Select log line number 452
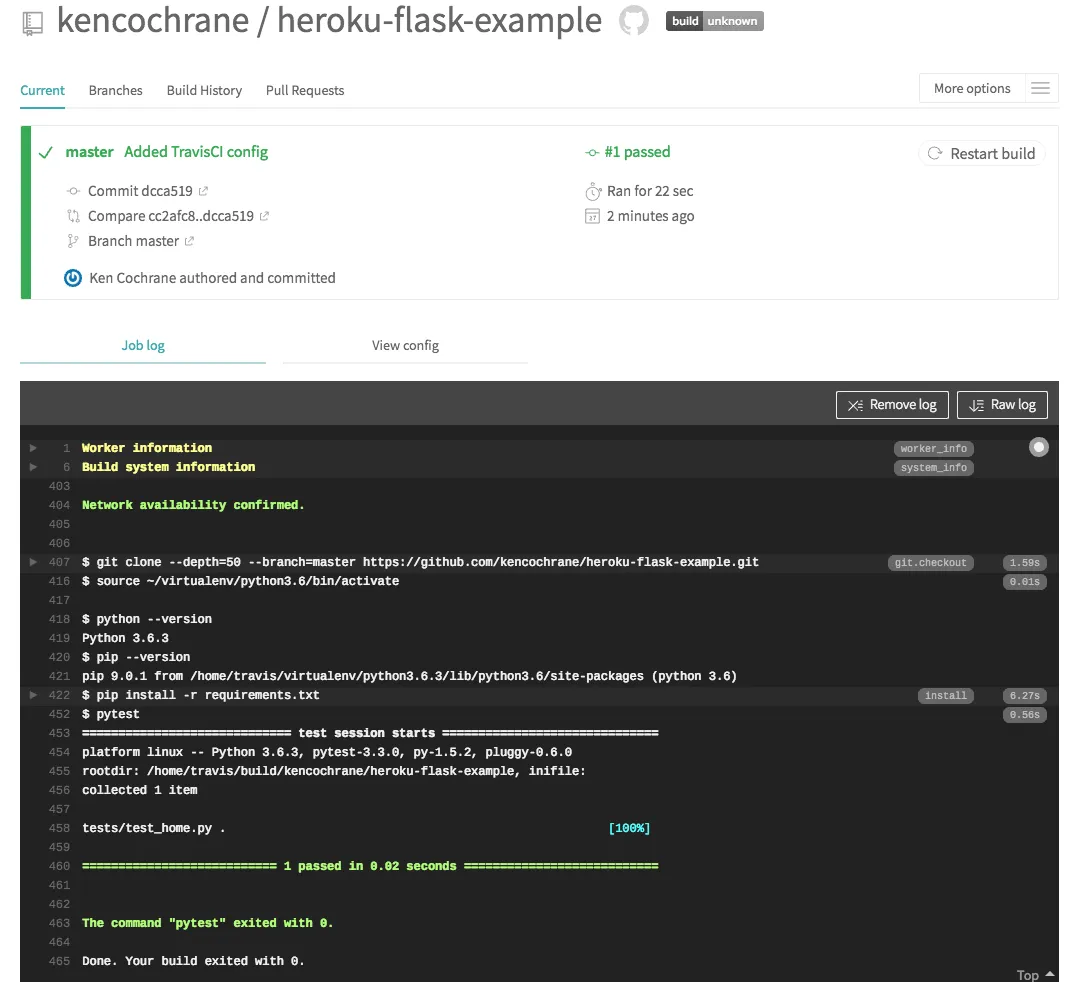Image resolution: width=1066 pixels, height=982 pixels. (x=59, y=714)
